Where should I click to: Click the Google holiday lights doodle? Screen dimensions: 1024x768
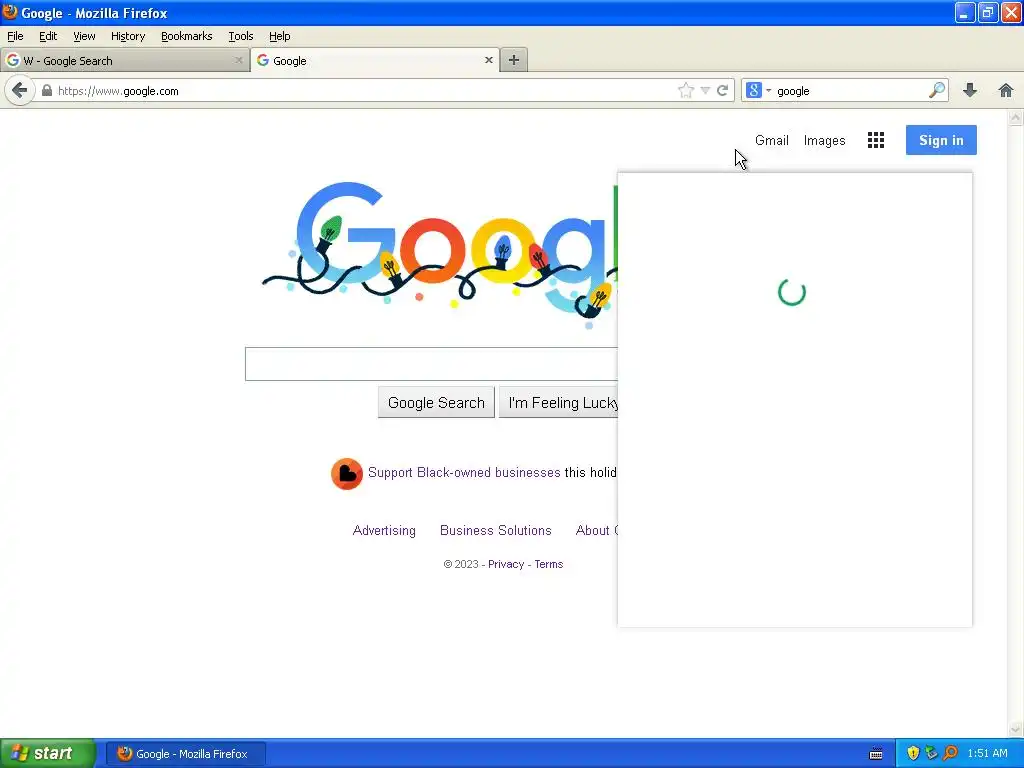click(440, 255)
